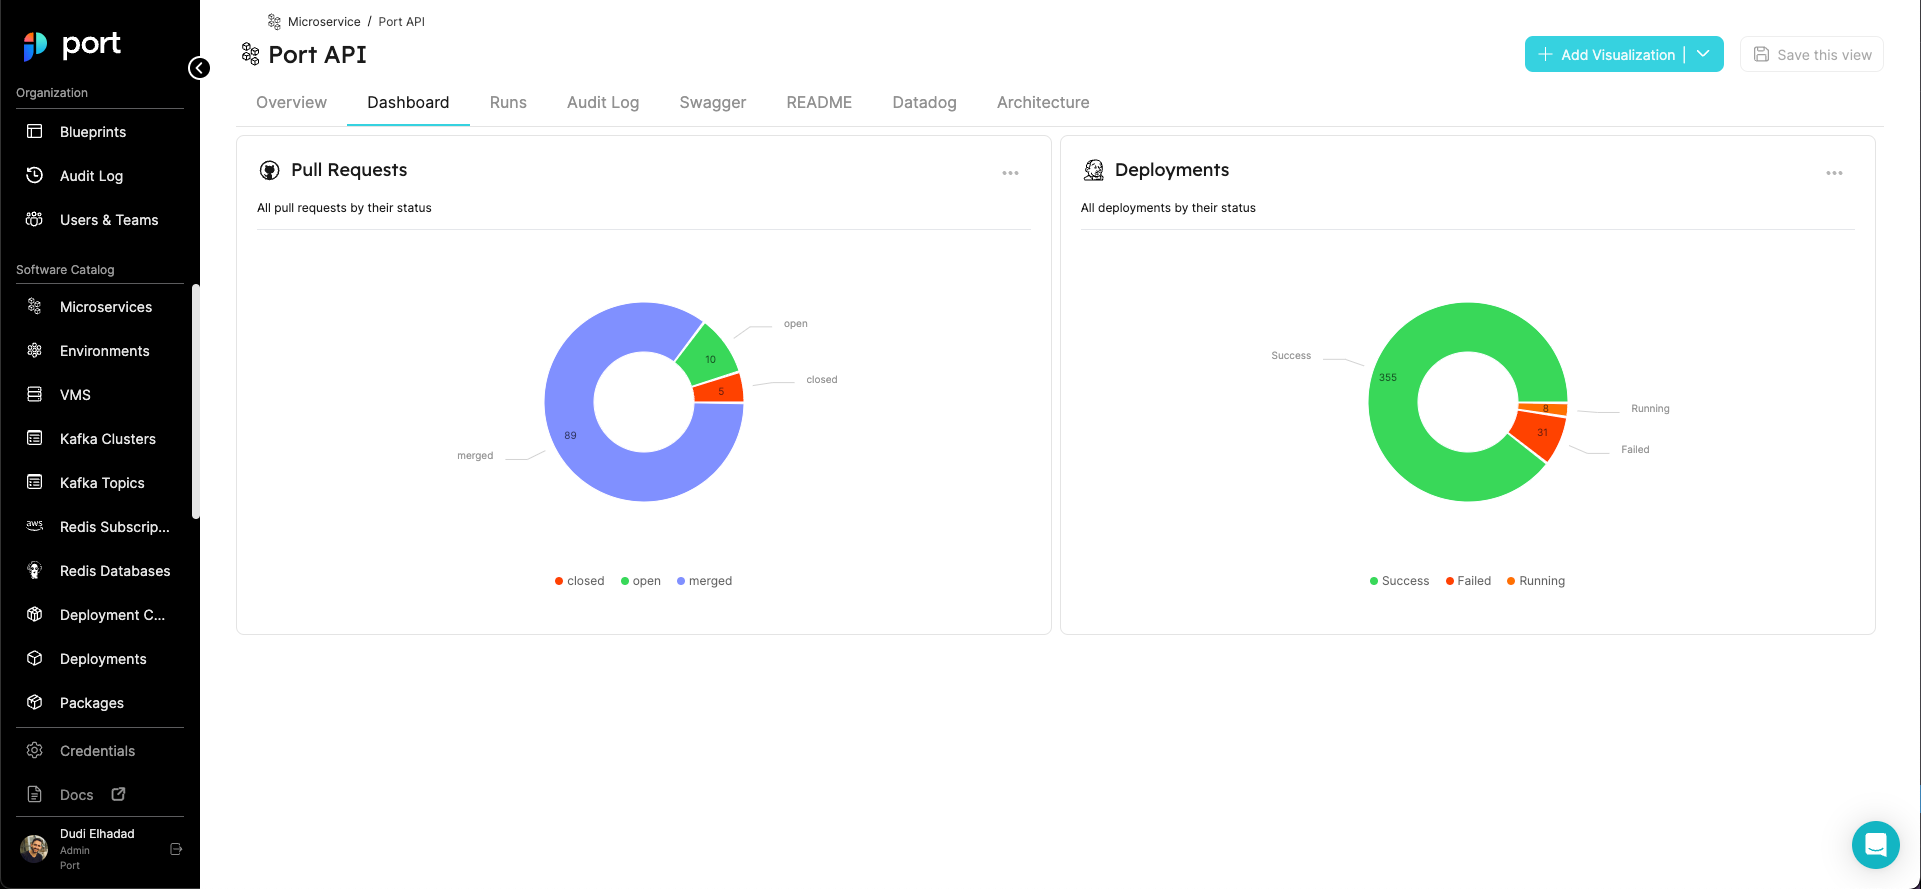Viewport: 1921px width, 889px height.
Task: Expand the Add Visualization dropdown arrow
Action: 1703,54
